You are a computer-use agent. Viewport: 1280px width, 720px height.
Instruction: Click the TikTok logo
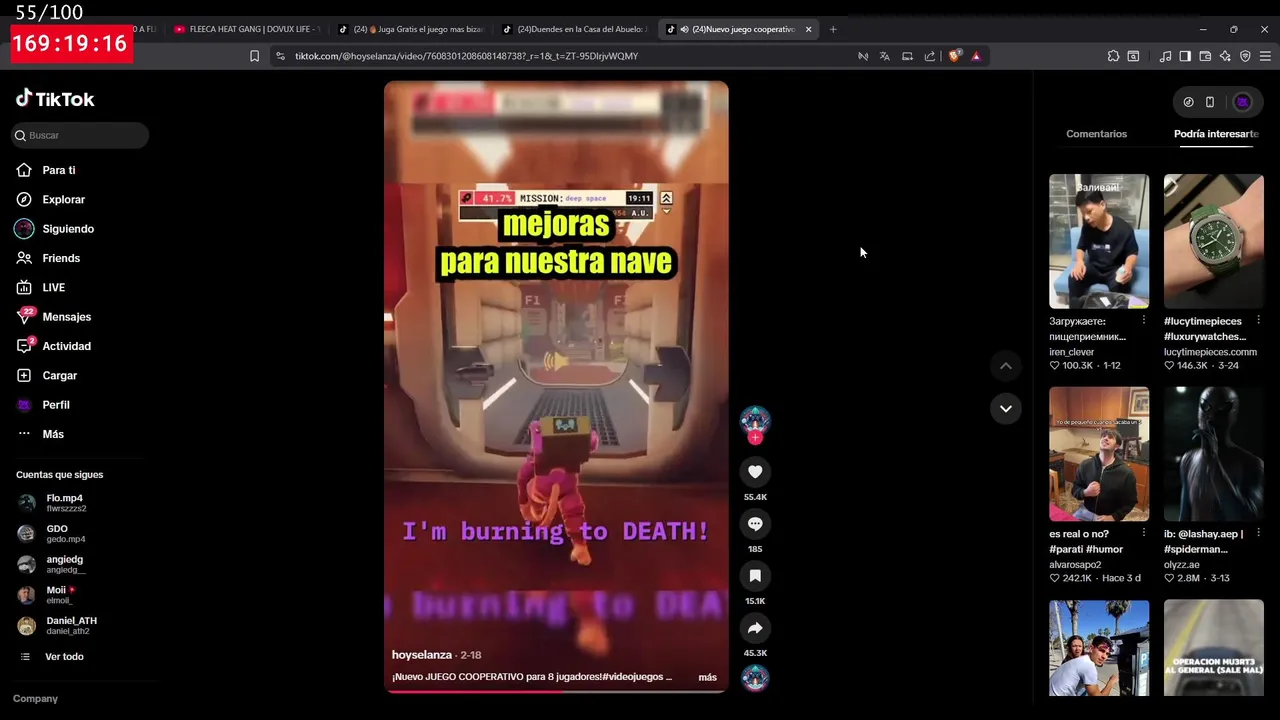coord(55,99)
